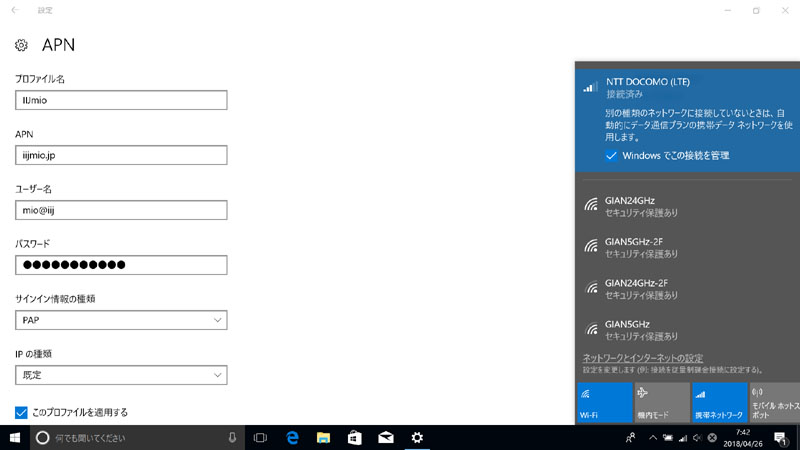Viewport: 800px width, 450px height.
Task: Click the APN field containing iijmio.jp
Action: pyautogui.click(x=121, y=155)
